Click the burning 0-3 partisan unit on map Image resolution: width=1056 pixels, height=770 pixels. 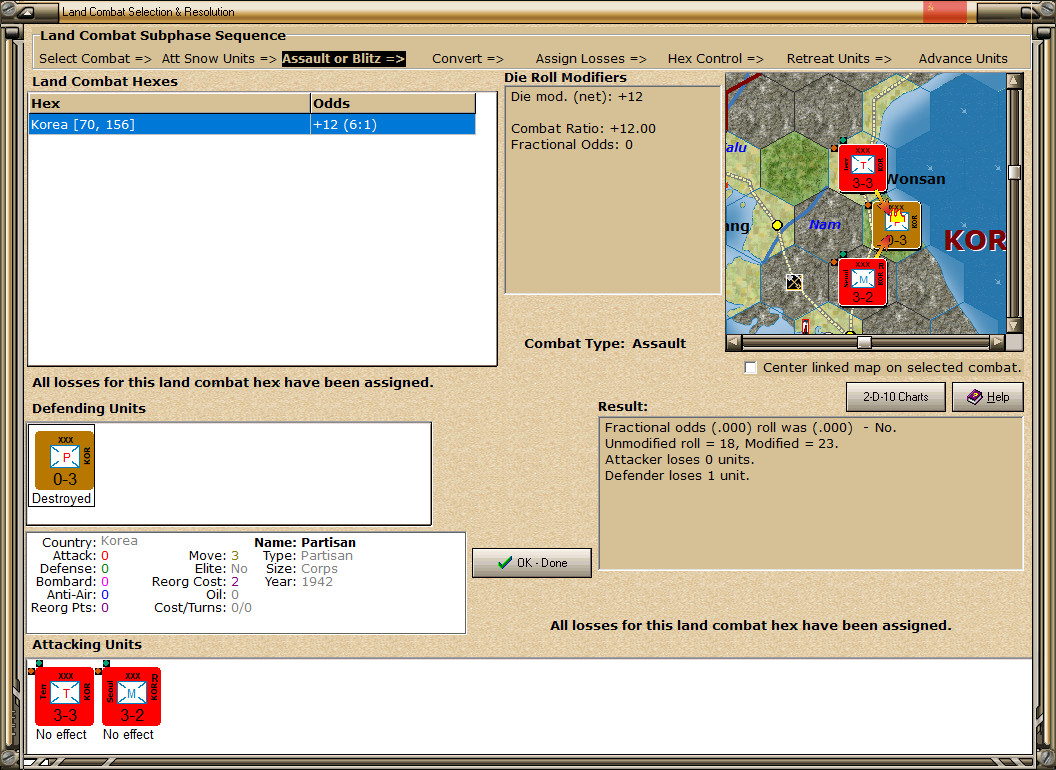pyautogui.click(x=896, y=225)
